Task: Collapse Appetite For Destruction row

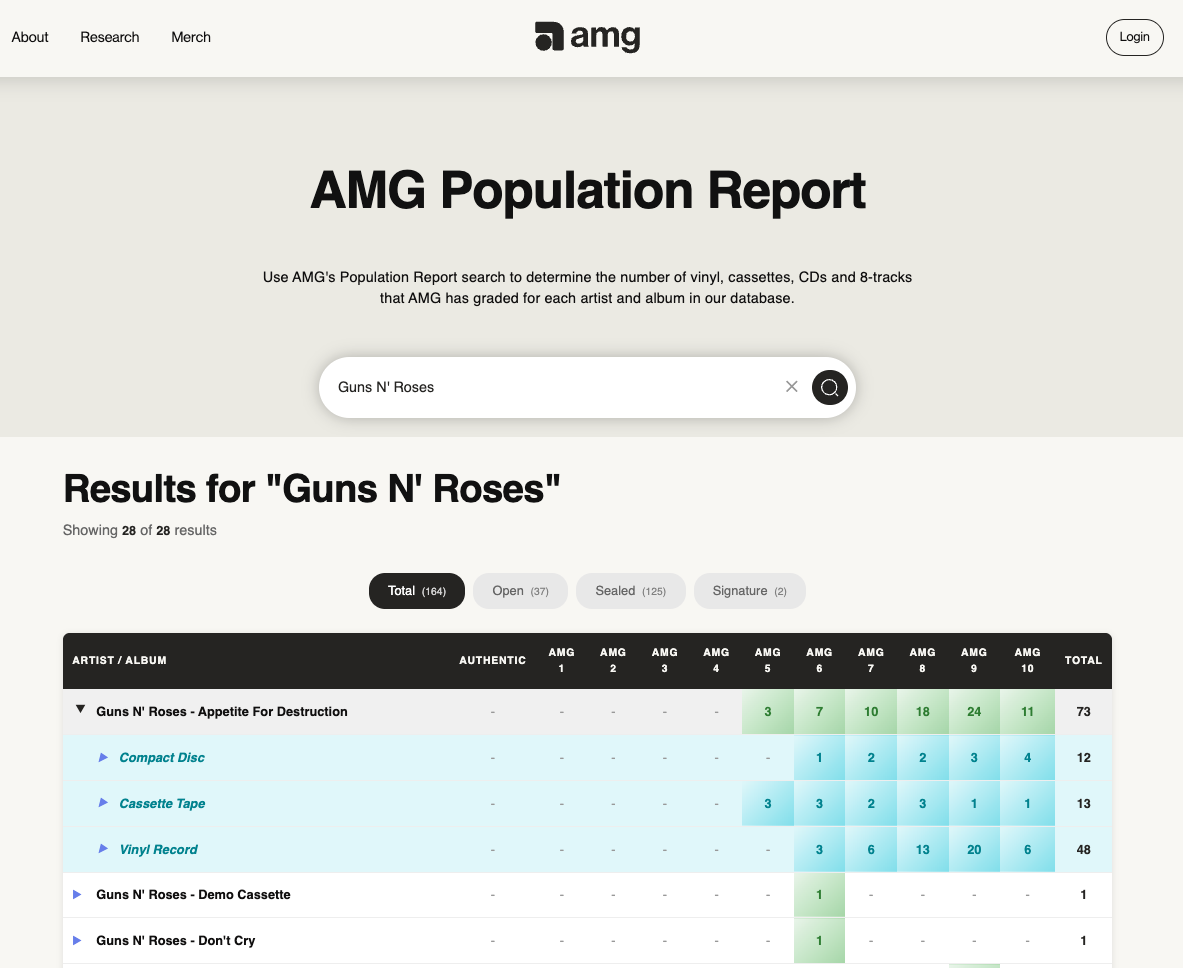Action: [80, 710]
